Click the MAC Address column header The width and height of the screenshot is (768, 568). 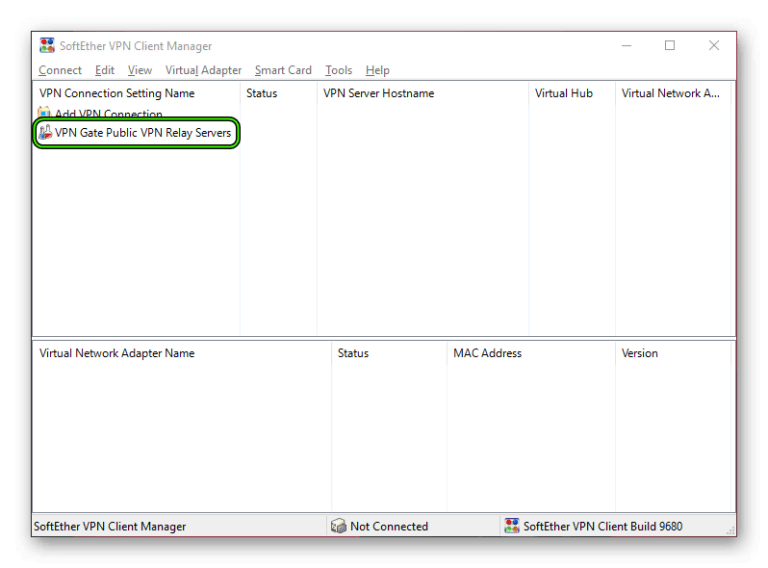click(x=487, y=353)
